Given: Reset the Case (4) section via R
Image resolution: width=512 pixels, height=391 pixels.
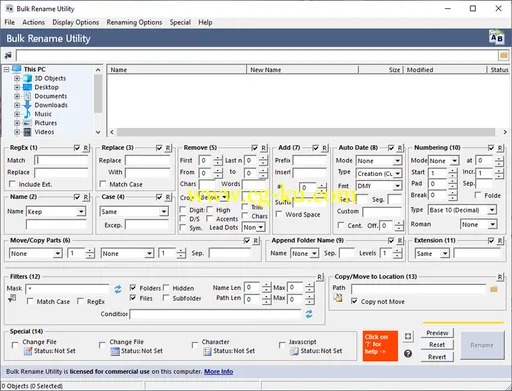Looking at the screenshot, I should coord(168,197).
